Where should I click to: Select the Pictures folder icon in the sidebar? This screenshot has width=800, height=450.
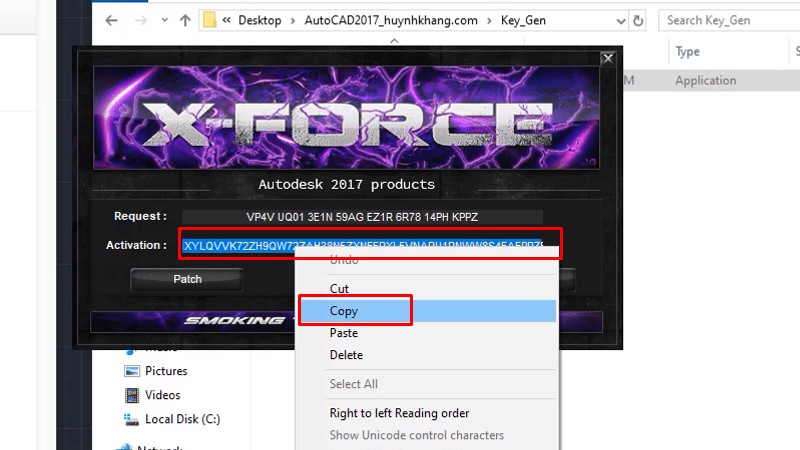tap(131, 371)
